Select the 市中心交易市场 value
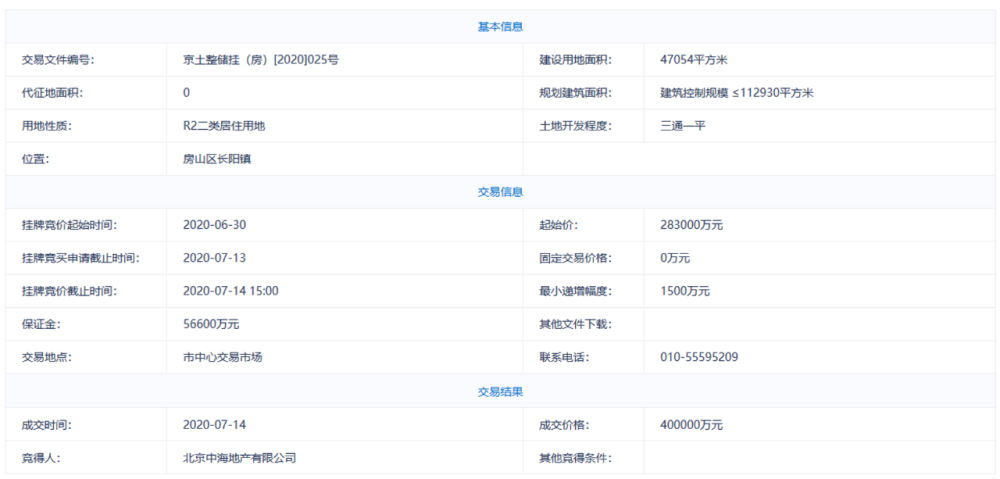This screenshot has width=1000, height=479. [x=223, y=358]
